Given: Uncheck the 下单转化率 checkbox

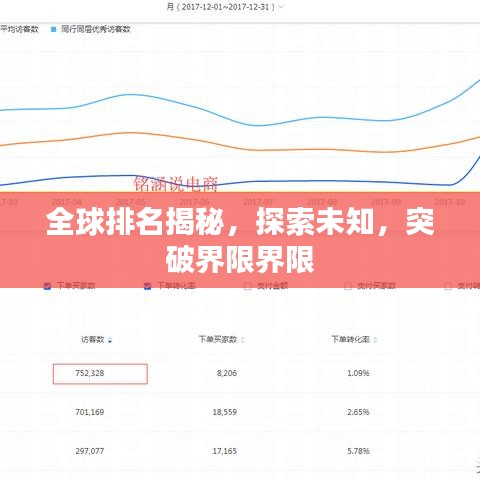Looking at the screenshot, I should click(147, 286).
